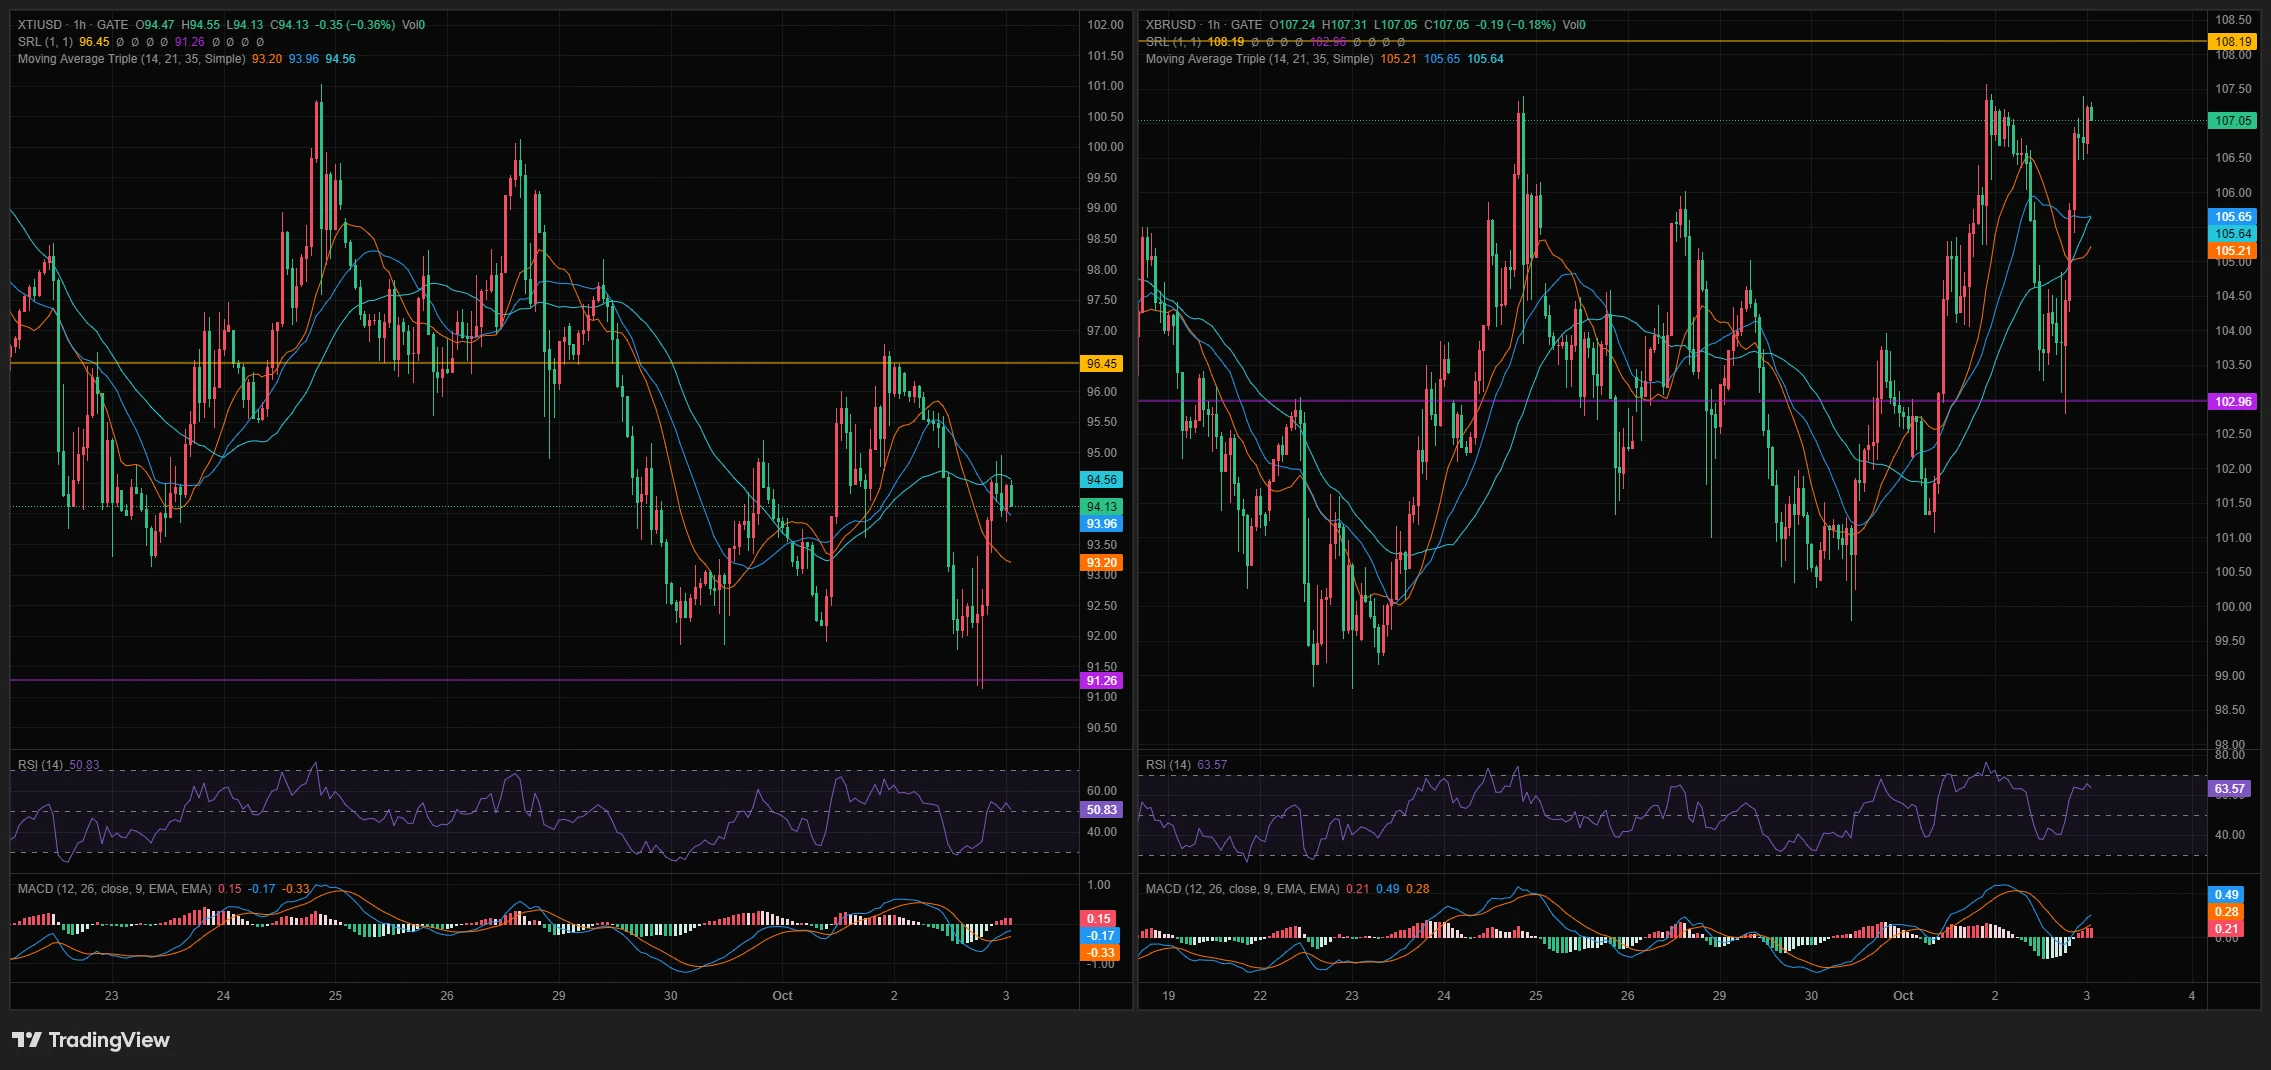
Task: Open Moving Average Triple legend on XTIUSD chart
Action: [x=131, y=59]
